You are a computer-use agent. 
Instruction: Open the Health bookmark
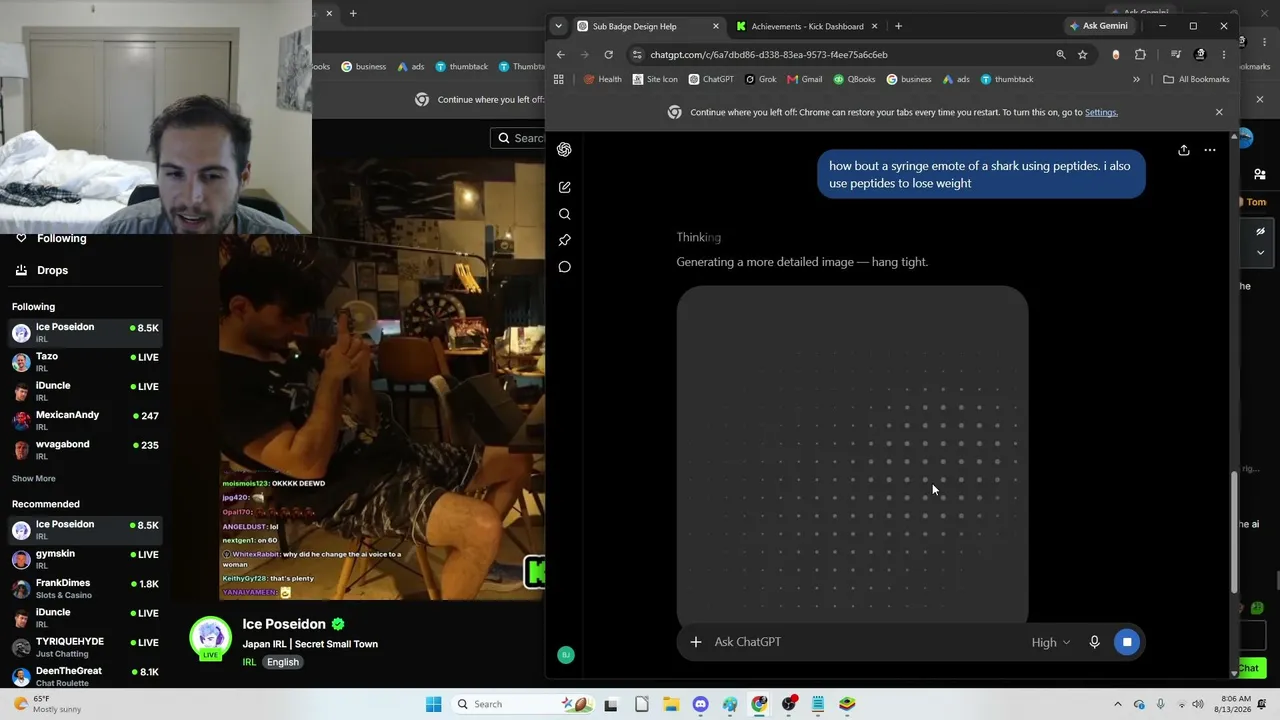[x=603, y=79]
